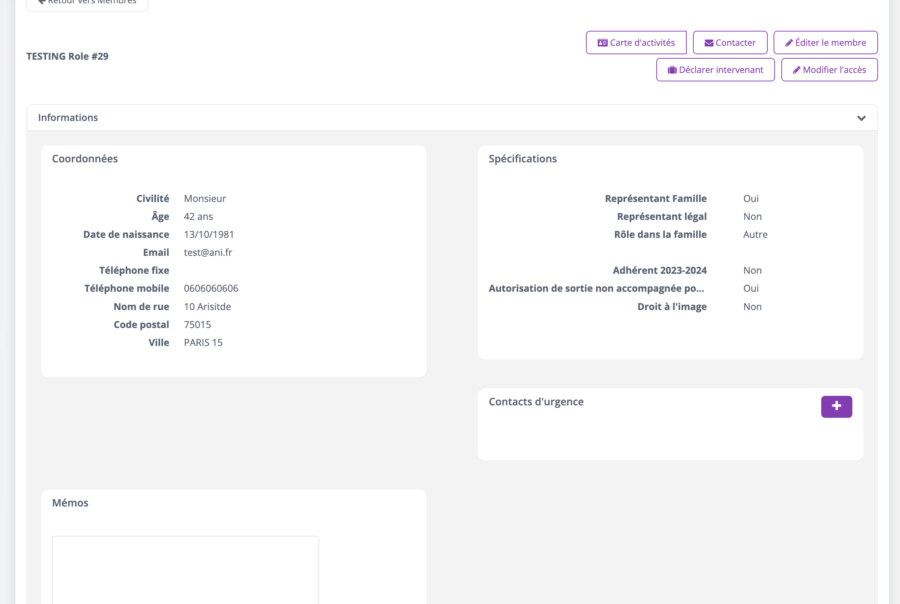The image size is (900, 604).
Task: Select postal code 75015
Action: [x=197, y=324]
